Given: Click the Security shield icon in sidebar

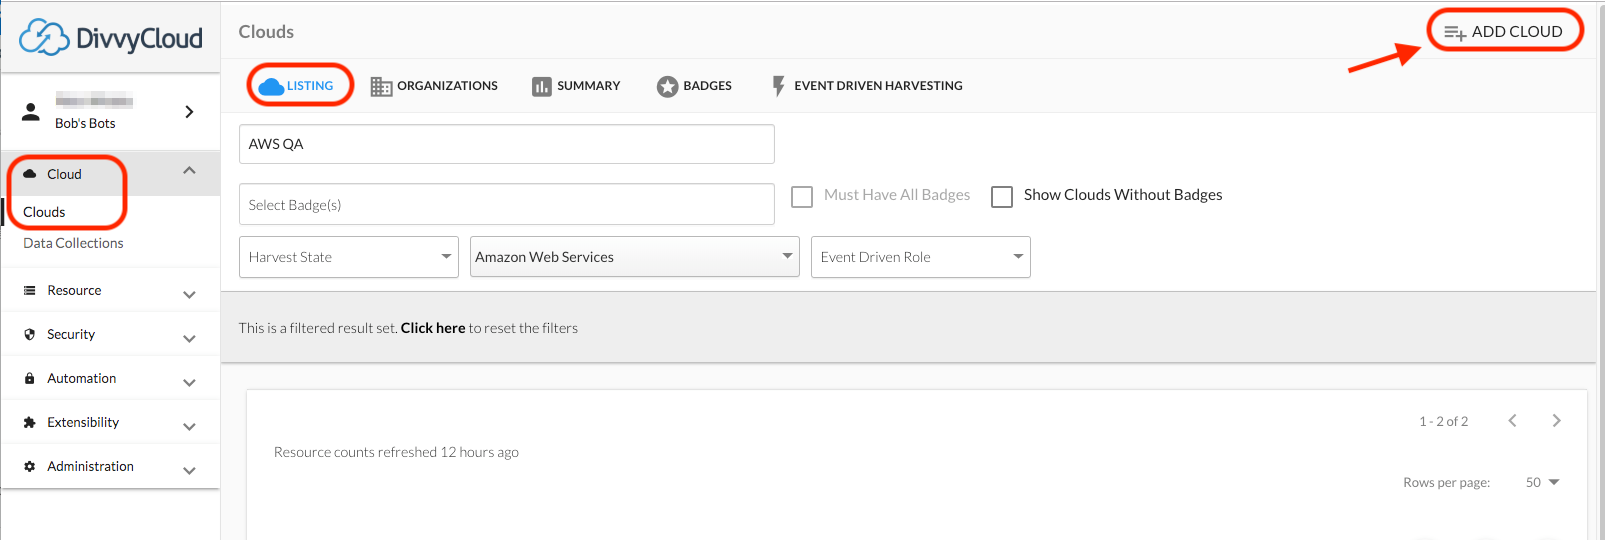Looking at the screenshot, I should (30, 334).
